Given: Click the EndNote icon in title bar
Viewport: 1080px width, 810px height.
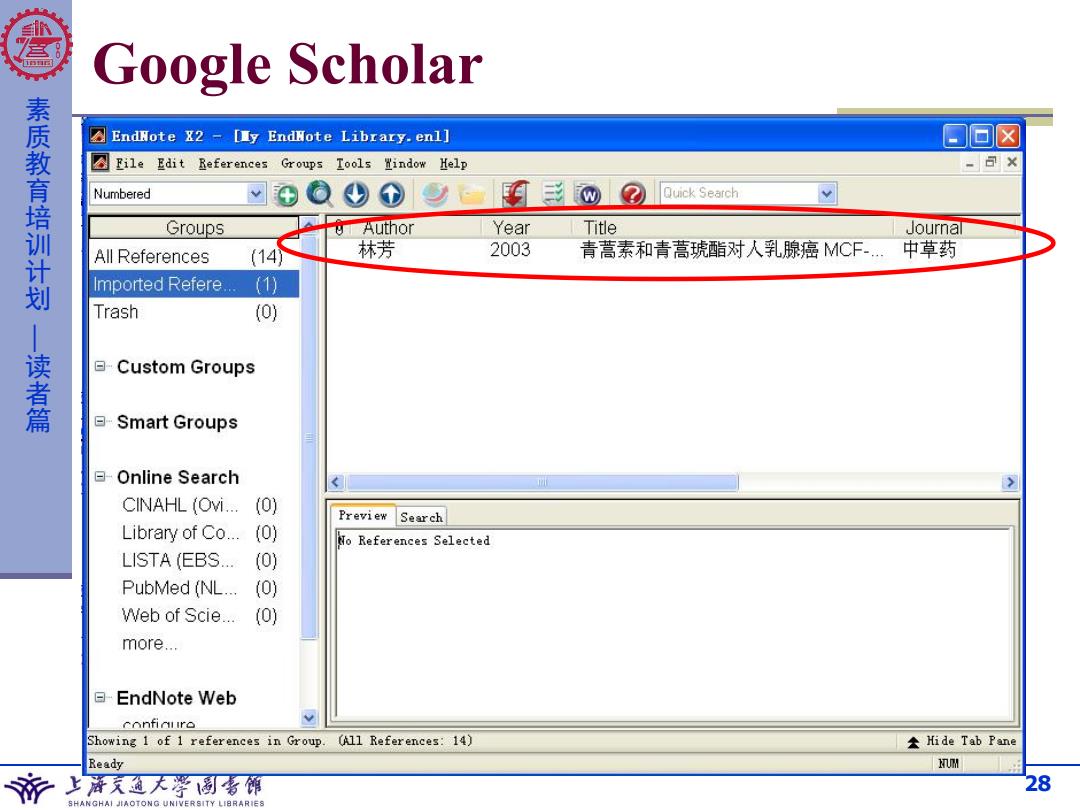Looking at the screenshot, I should pos(98,136).
